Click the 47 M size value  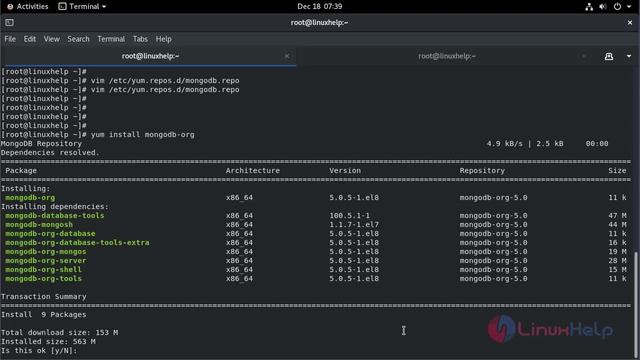[617, 216]
